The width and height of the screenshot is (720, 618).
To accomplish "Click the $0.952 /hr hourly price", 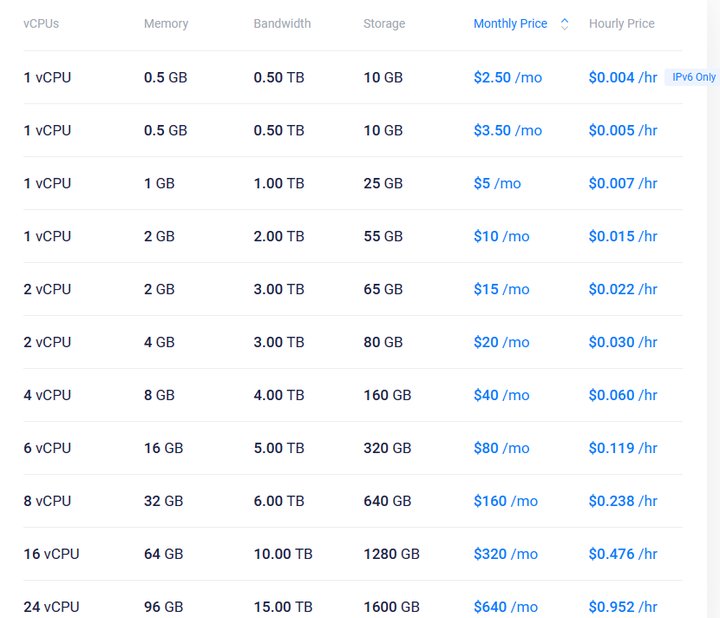I will 623,607.
